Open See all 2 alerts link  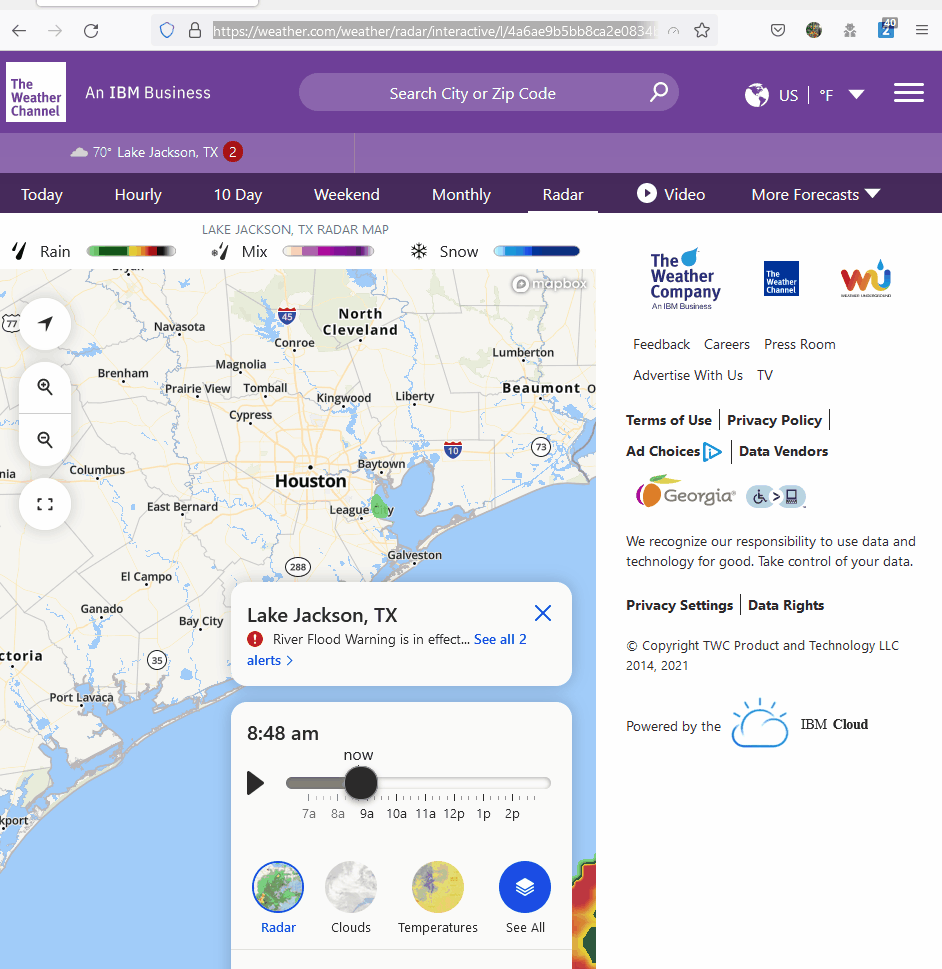point(500,640)
